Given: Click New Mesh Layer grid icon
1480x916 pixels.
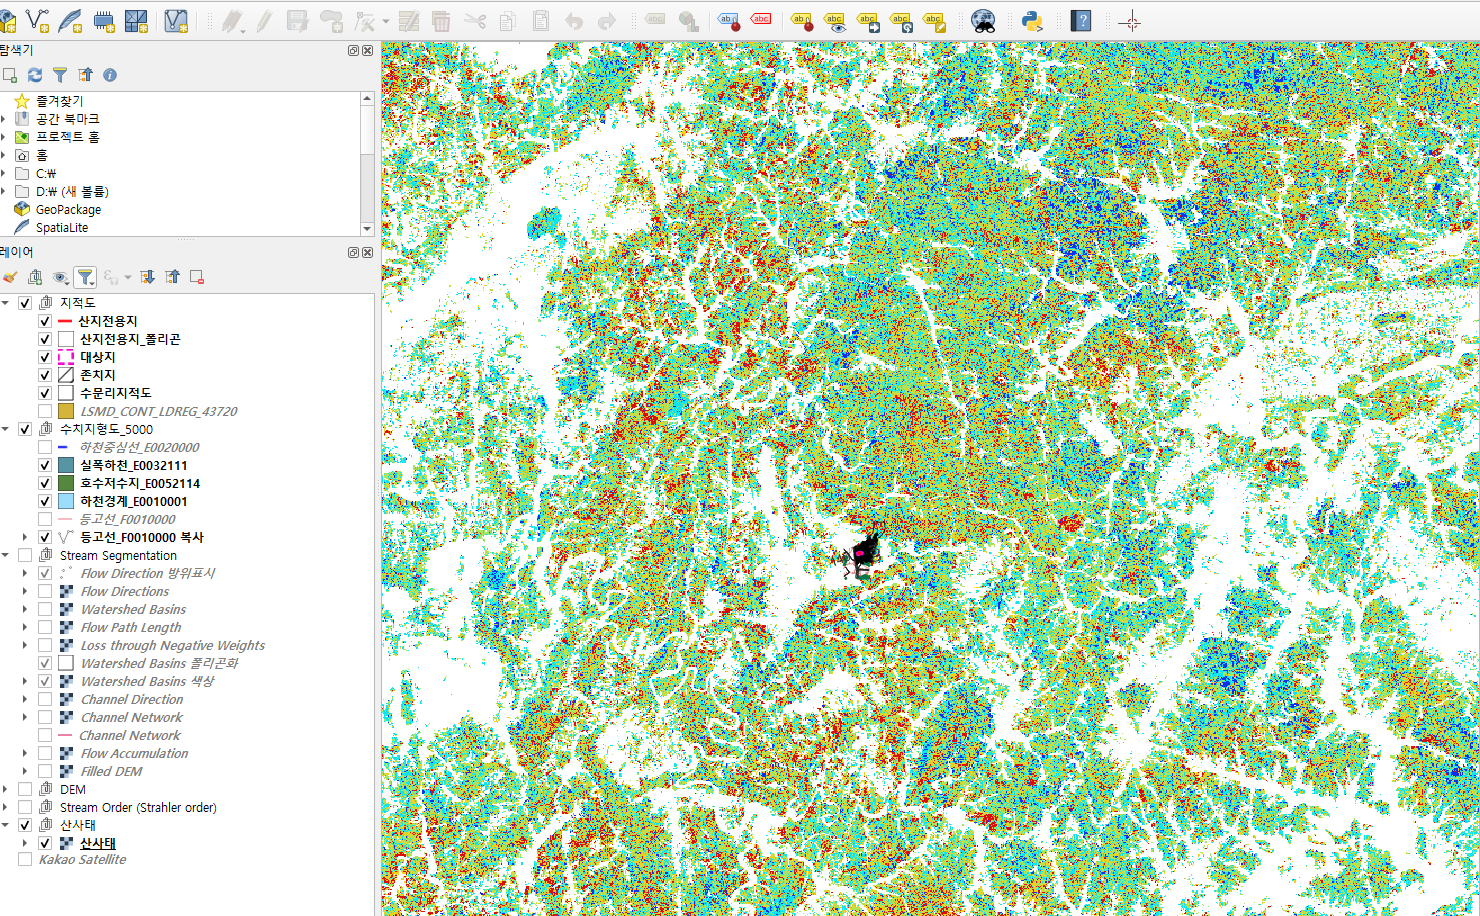Looking at the screenshot, I should click(x=136, y=20).
